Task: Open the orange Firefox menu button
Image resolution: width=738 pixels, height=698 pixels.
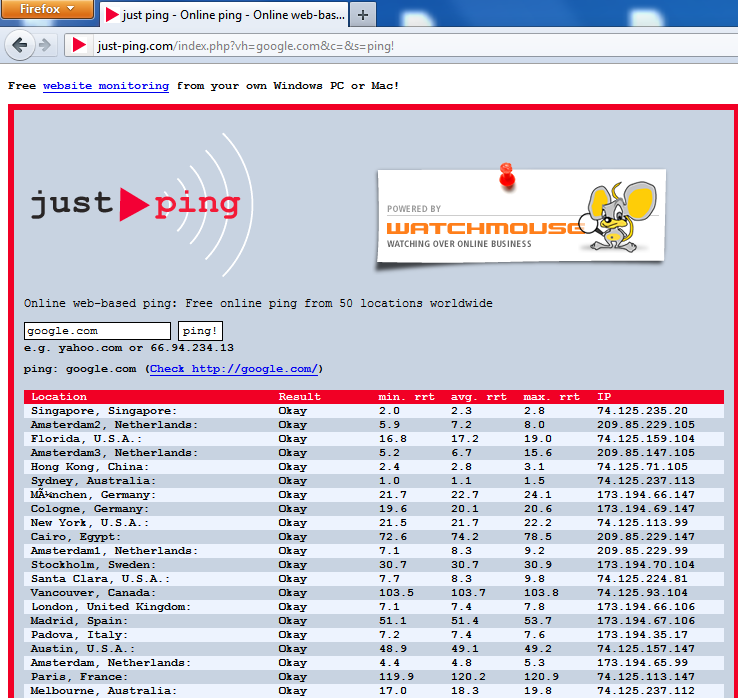Action: (47, 8)
